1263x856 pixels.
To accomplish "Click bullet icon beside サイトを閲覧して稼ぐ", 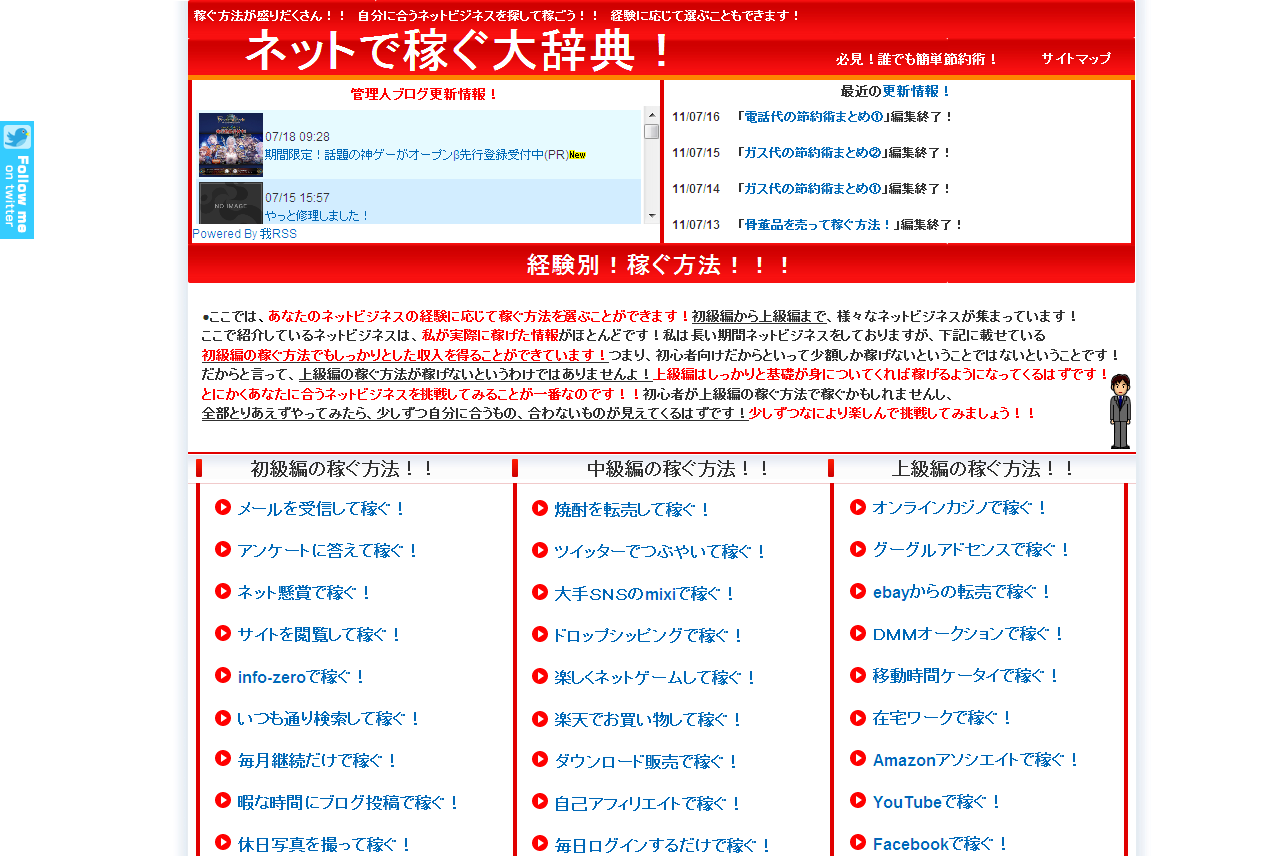I will (223, 633).
